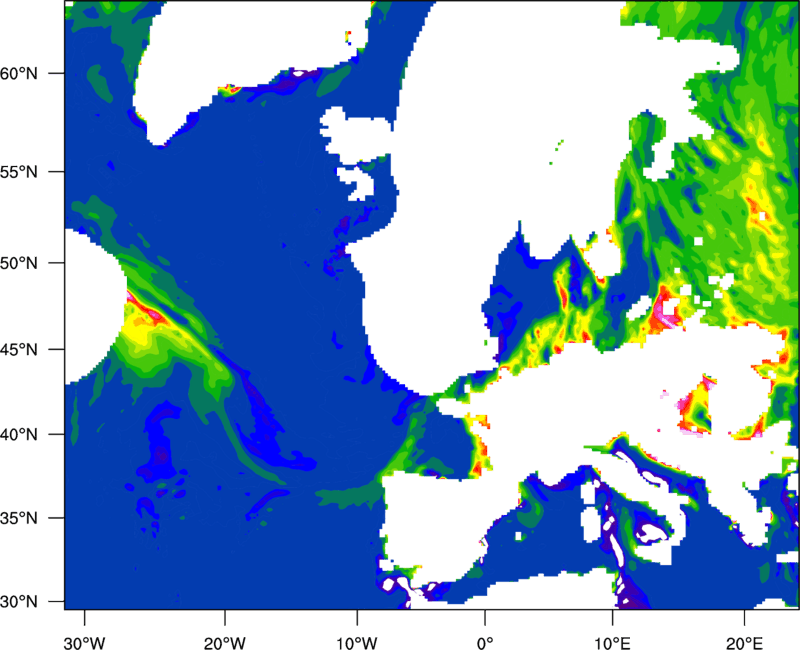
Task: Click the 60°N latitude label
Action: [26, 74]
